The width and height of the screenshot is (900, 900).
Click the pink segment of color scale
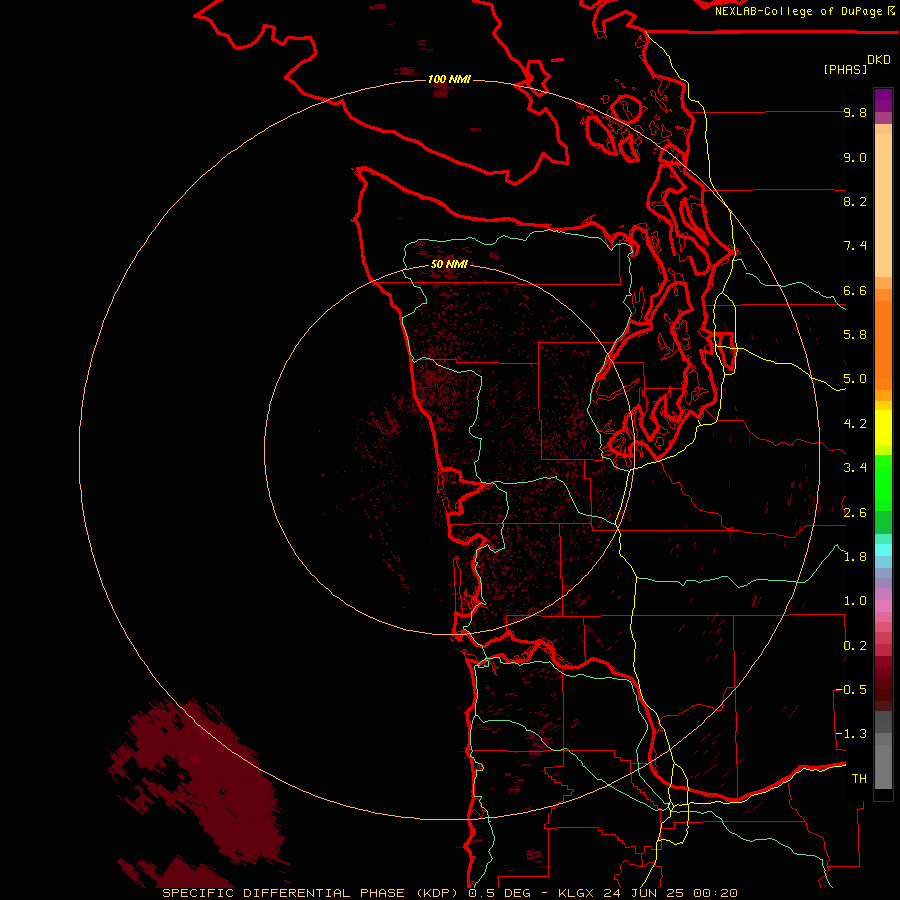pos(883,606)
